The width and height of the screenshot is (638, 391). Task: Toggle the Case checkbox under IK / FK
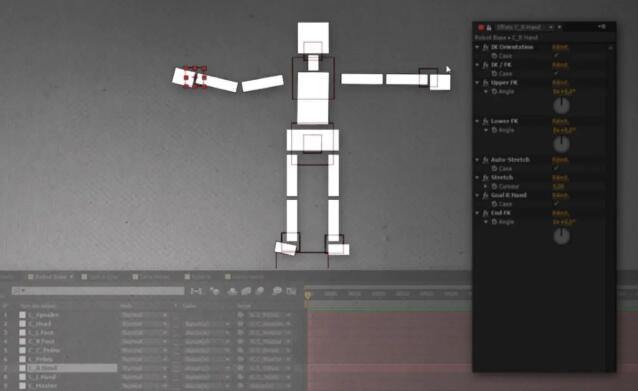tap(556, 74)
